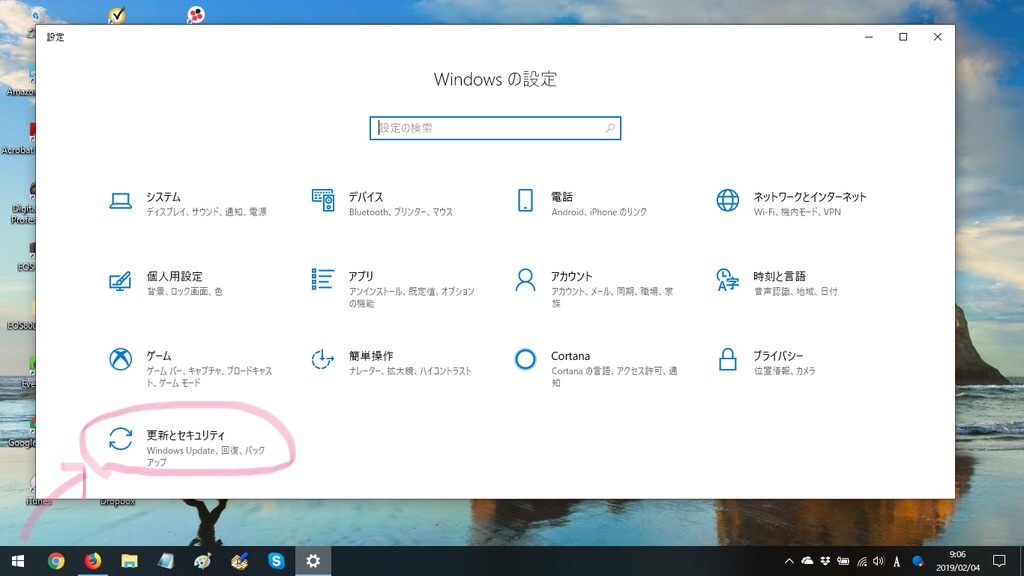Image resolution: width=1024 pixels, height=576 pixels.
Task: Open the Action Center notifications icon
Action: 999,561
